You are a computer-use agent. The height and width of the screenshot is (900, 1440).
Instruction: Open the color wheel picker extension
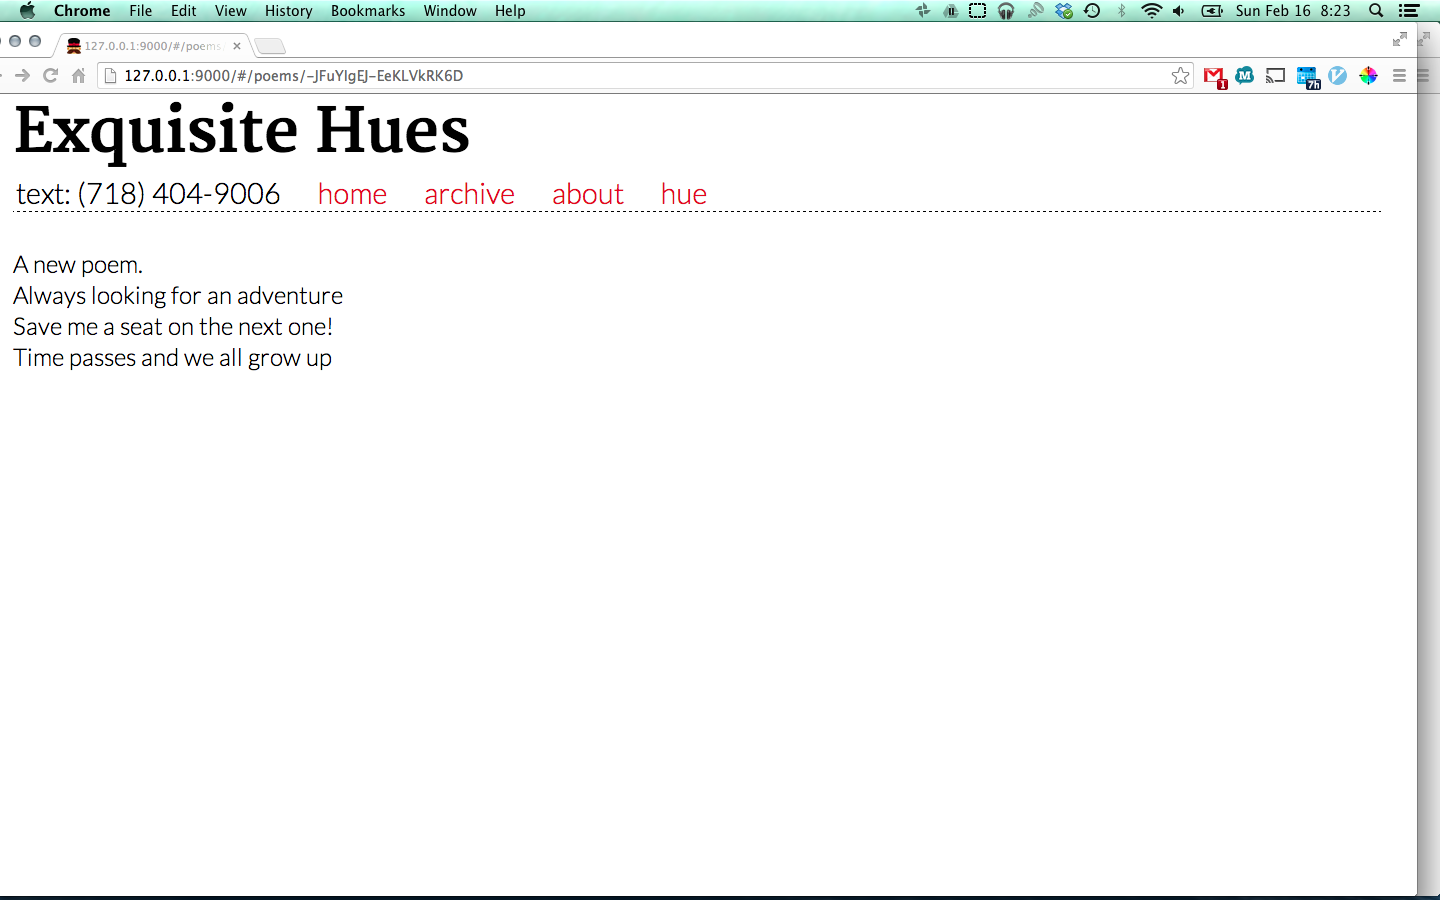[1368, 75]
